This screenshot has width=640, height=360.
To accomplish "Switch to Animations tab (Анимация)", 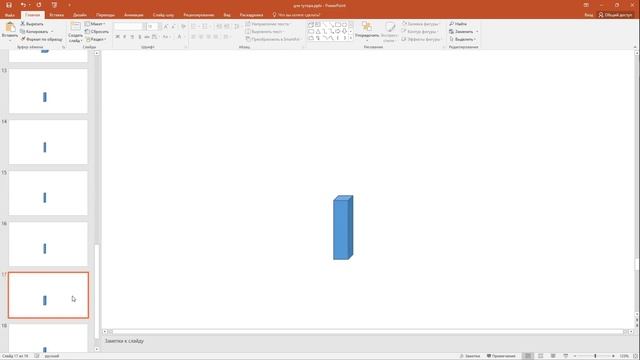I will 133,15.
